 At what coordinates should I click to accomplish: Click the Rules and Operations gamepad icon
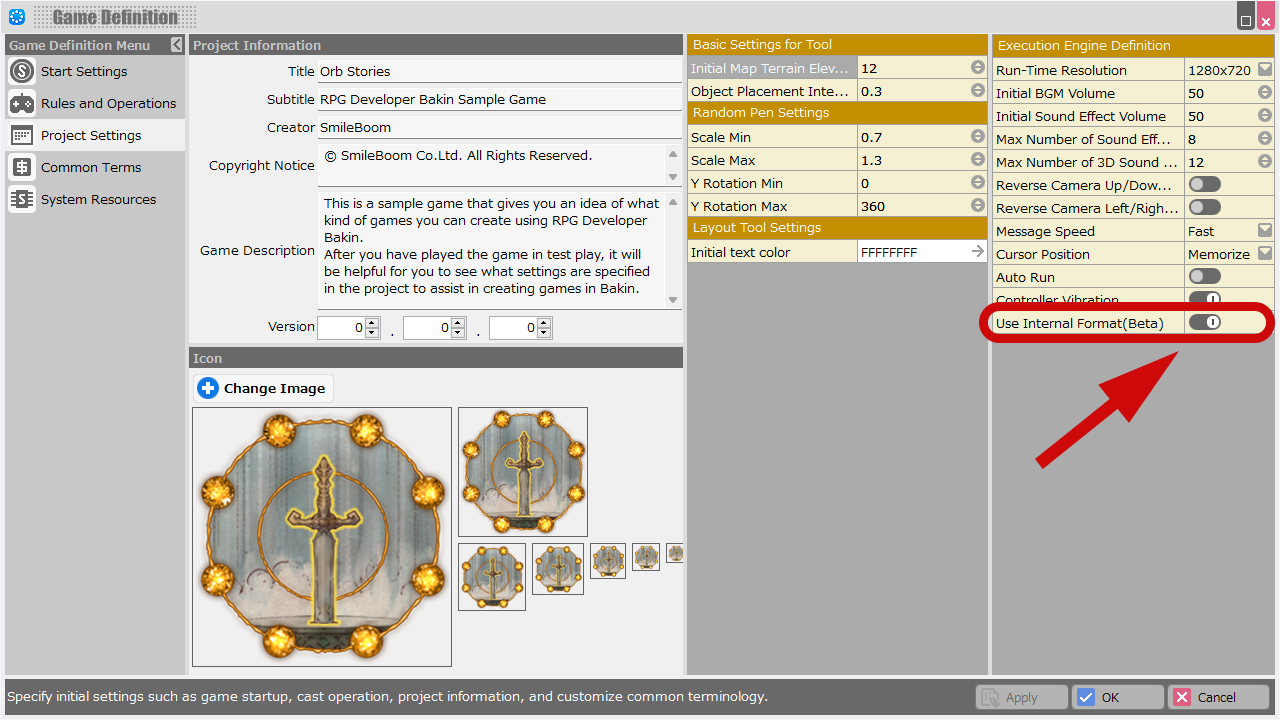point(22,103)
